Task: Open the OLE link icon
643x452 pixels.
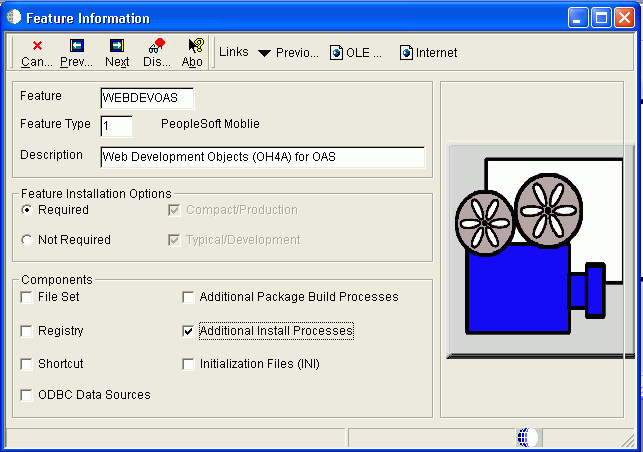Action: click(336, 53)
